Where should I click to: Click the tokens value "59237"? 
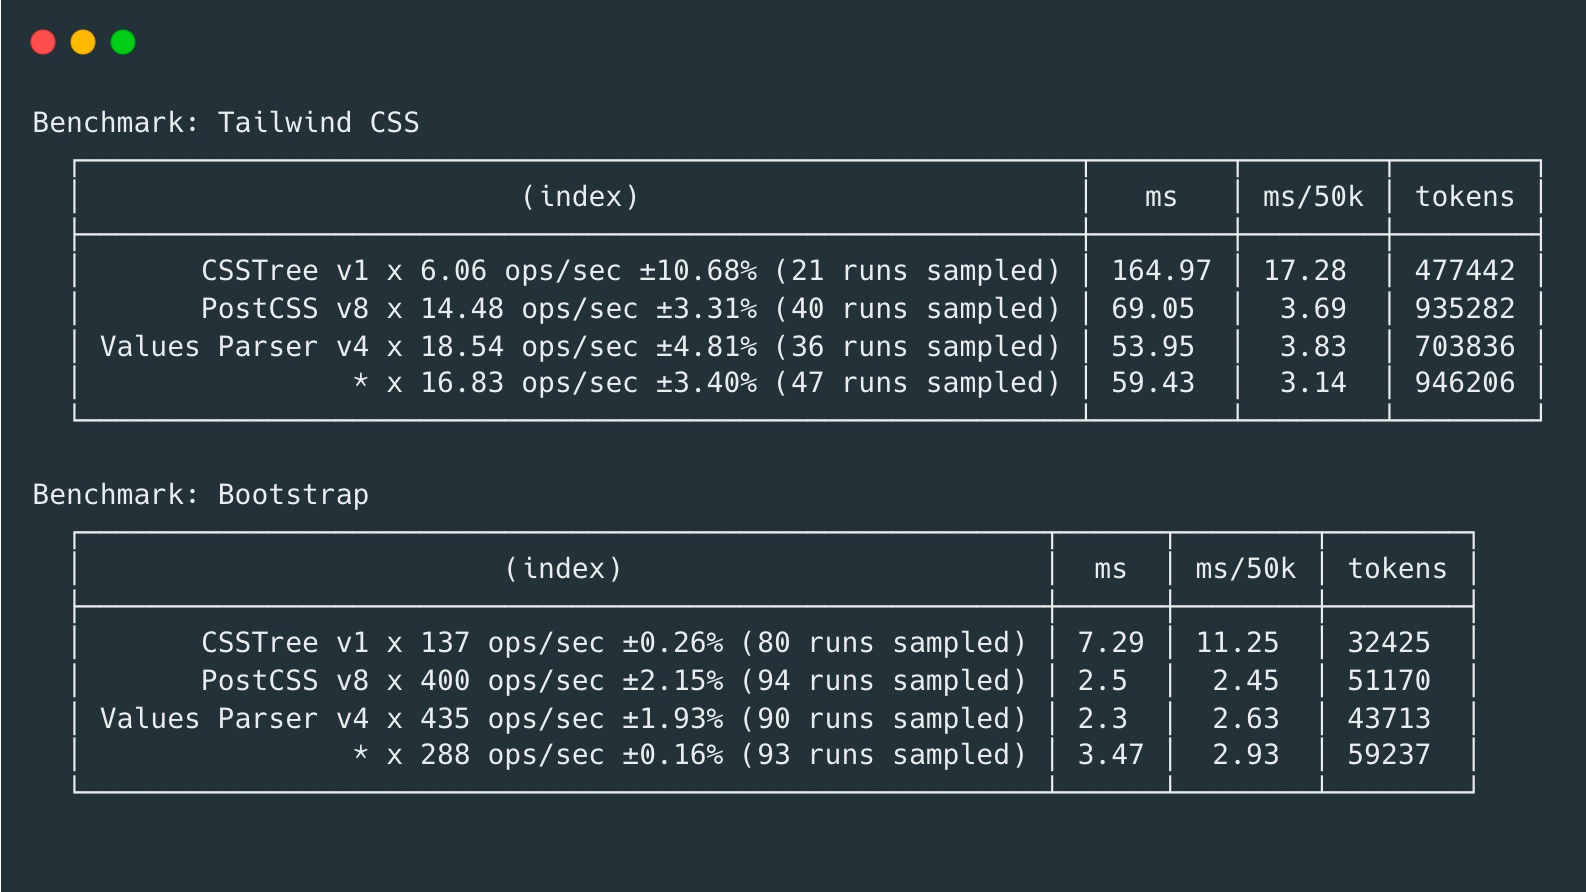[1389, 755]
